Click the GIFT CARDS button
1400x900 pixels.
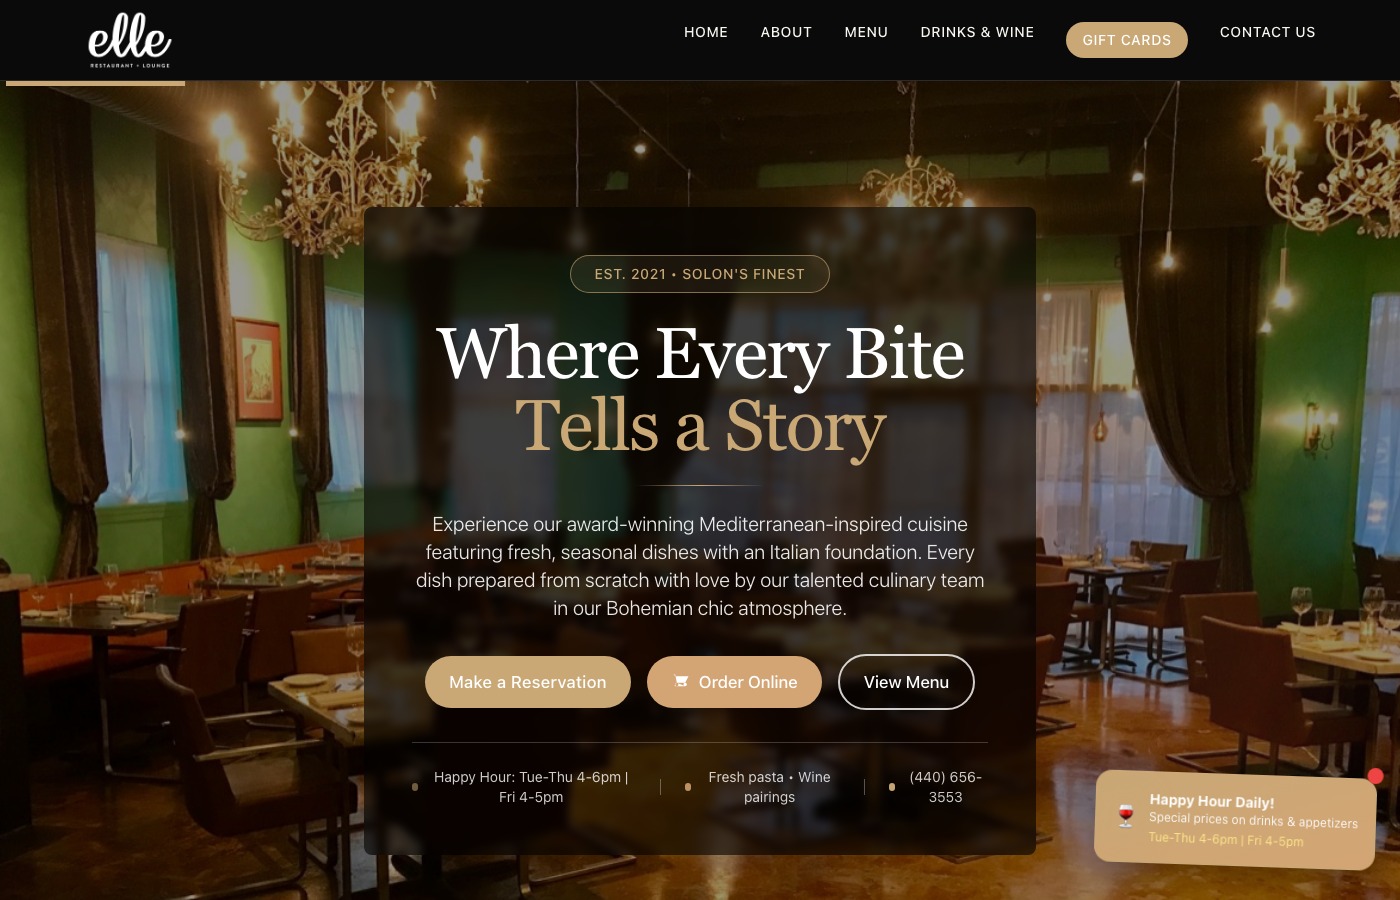(1127, 40)
